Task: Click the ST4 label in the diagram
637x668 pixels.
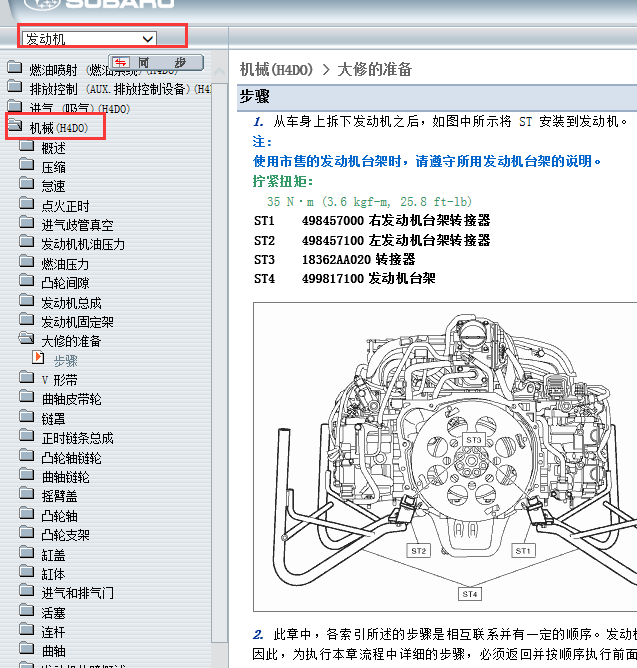Action: [470, 594]
